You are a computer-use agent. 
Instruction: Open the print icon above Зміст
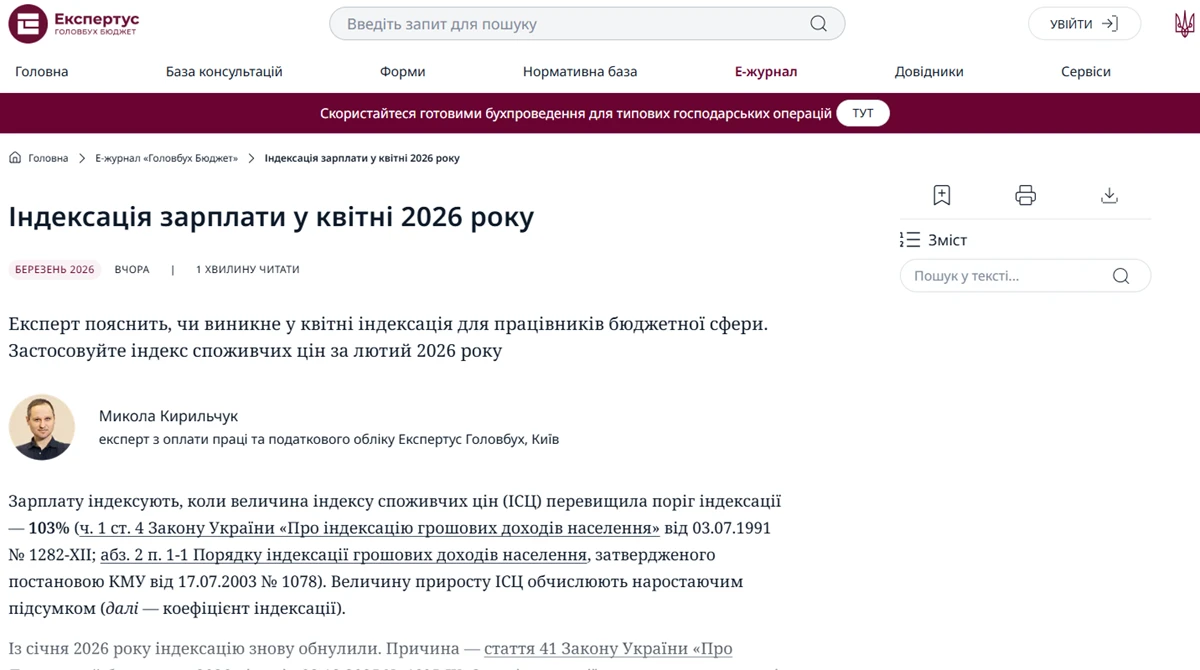point(1025,195)
